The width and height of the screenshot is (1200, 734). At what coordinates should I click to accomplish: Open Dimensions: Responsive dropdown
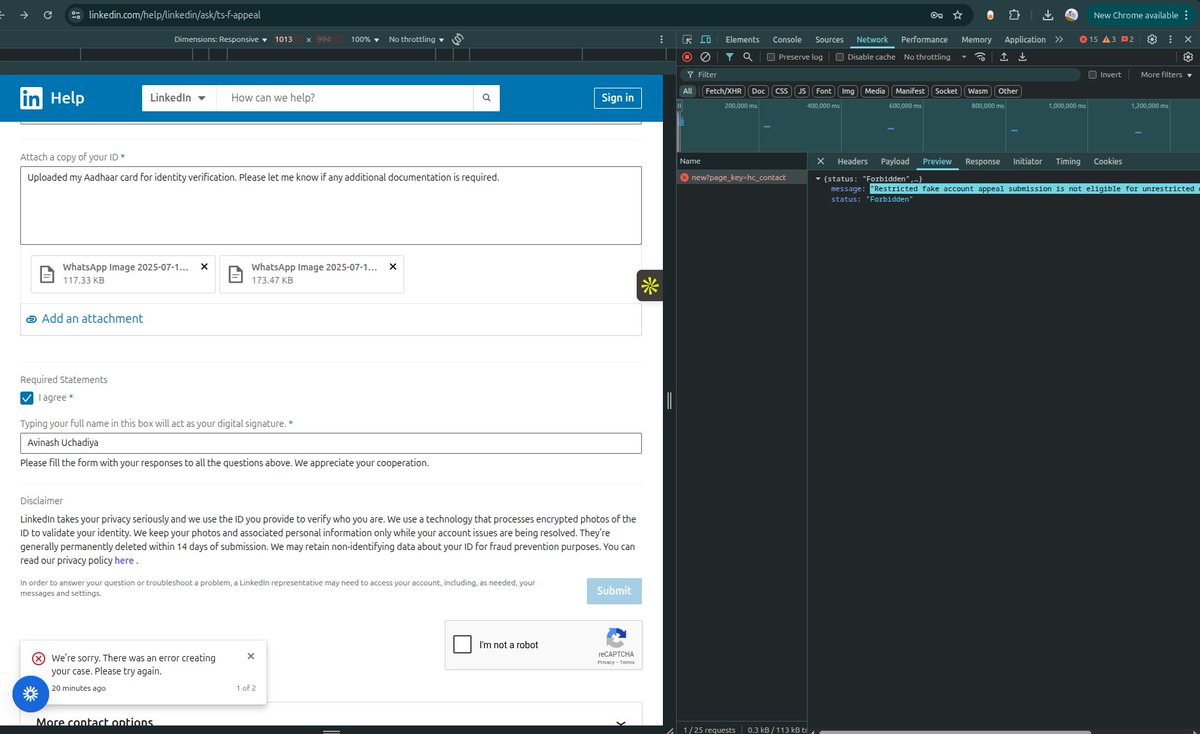coord(220,39)
